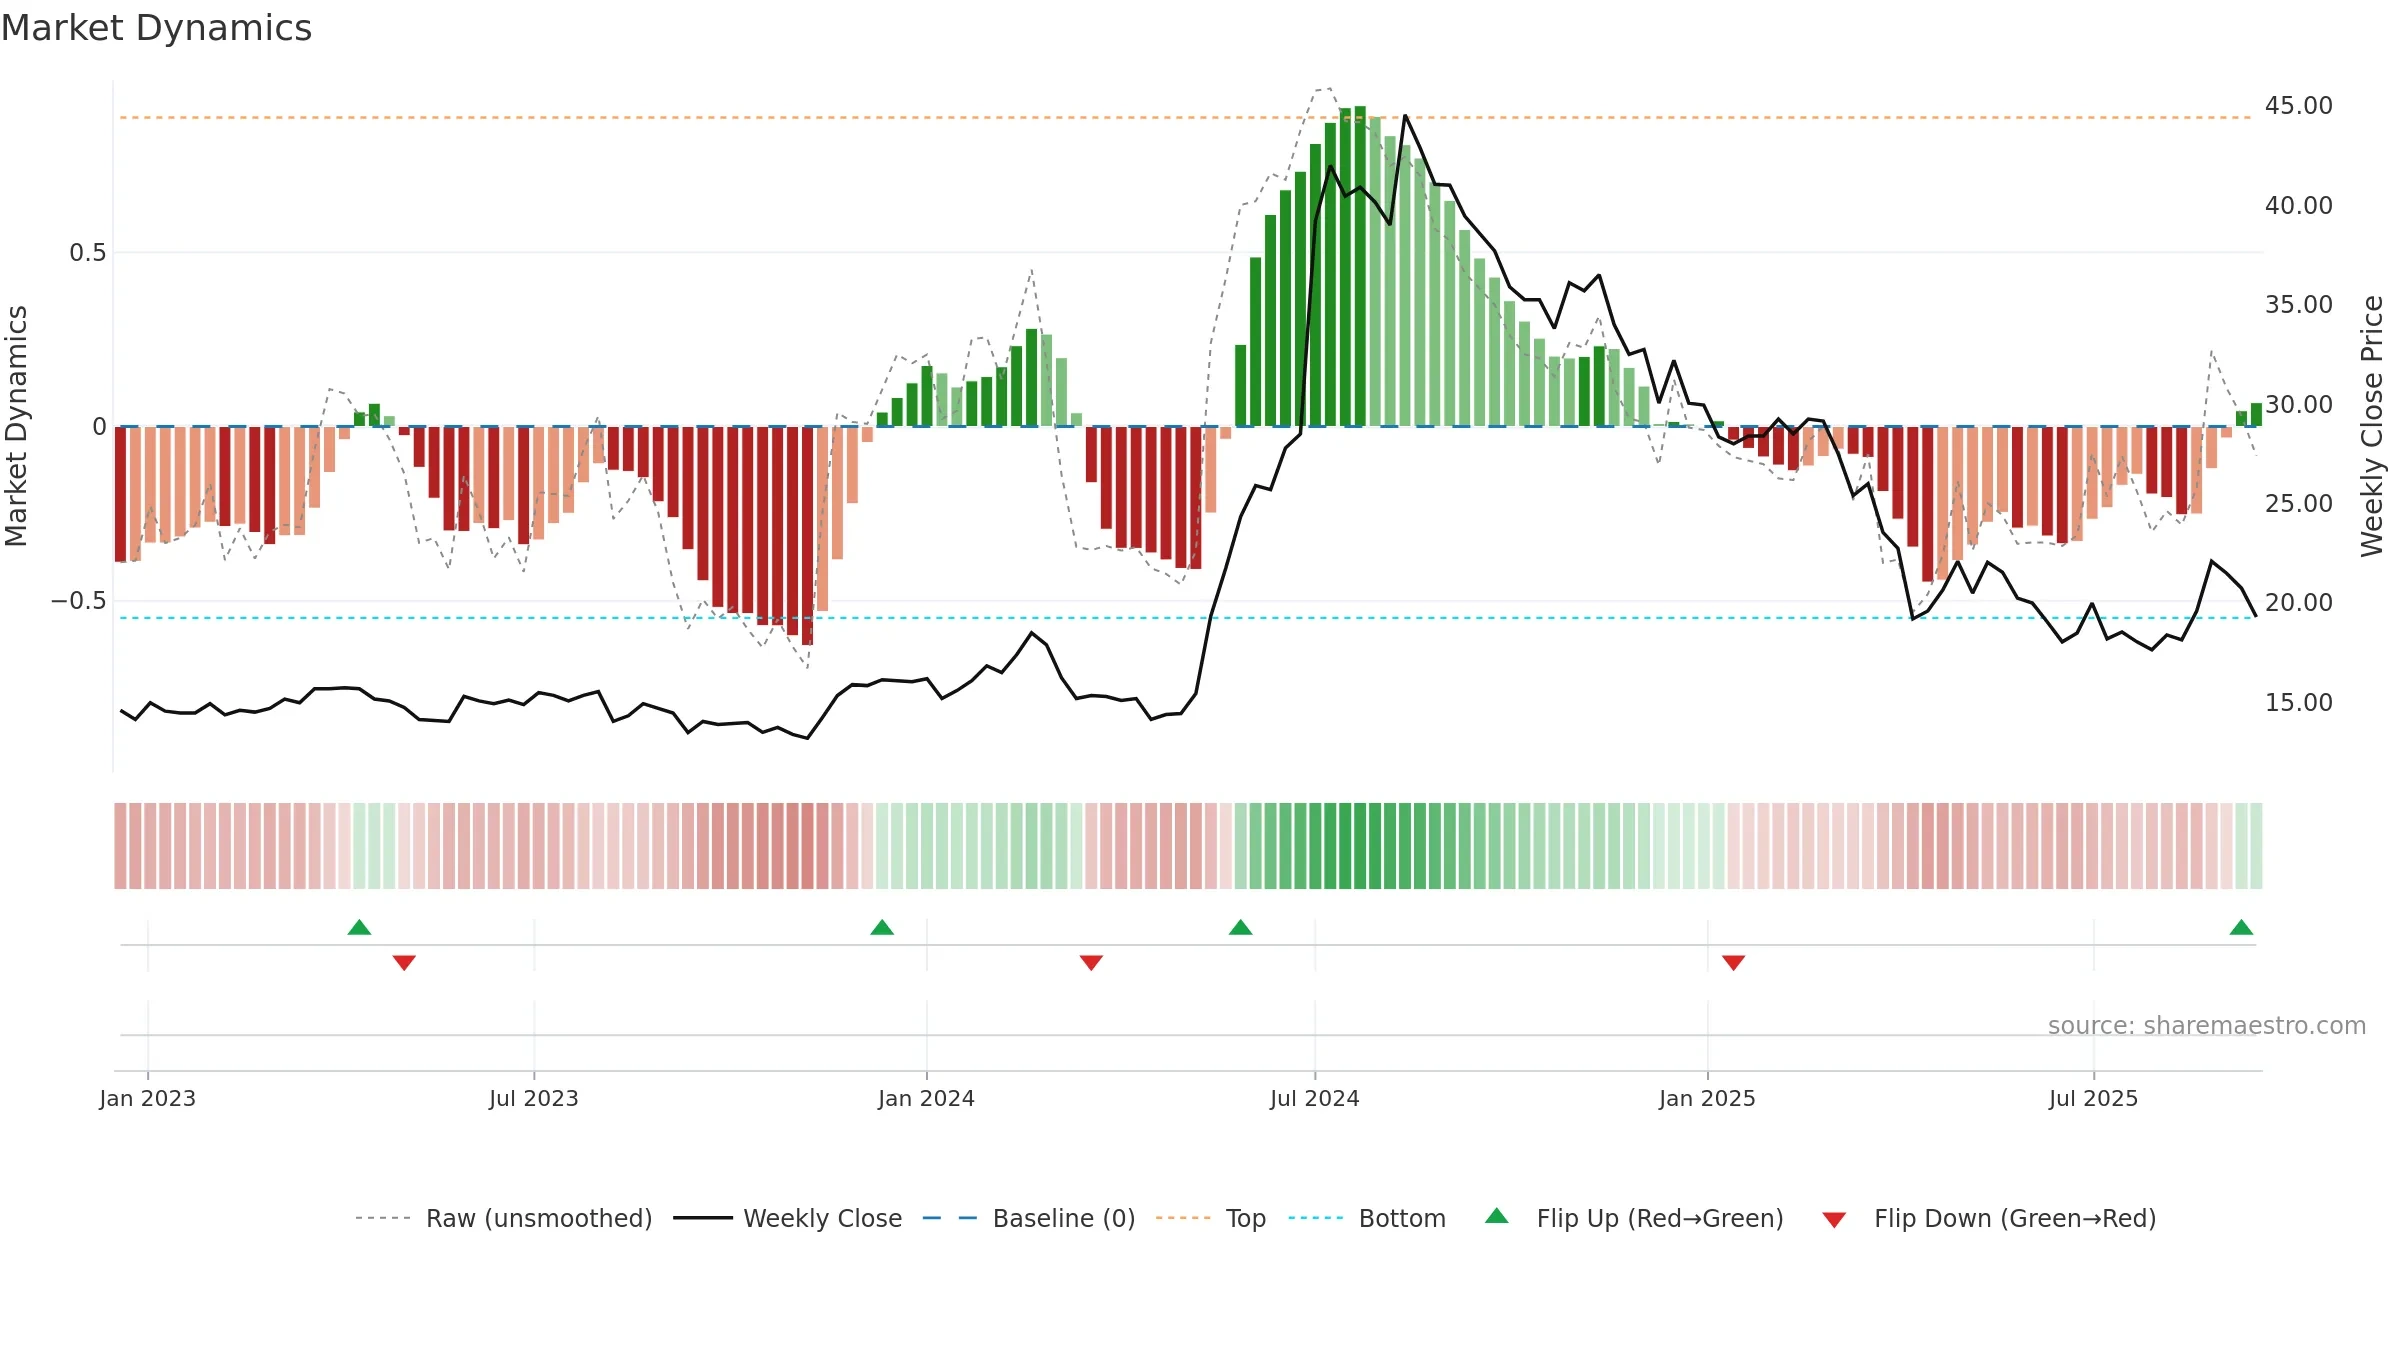Click the 40.00 right axis price label
This screenshot has height=1350, width=2400.
tap(2299, 205)
